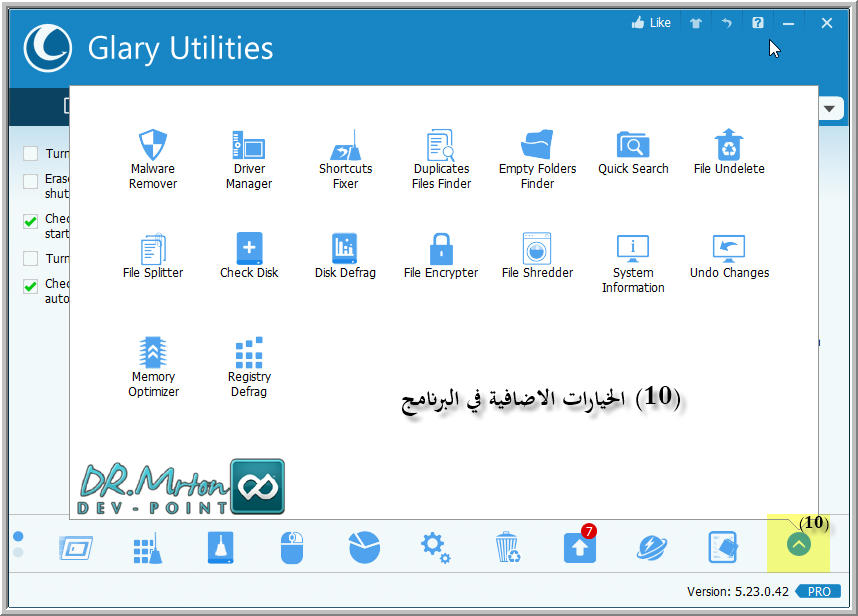Viewport: 858px width, 616px height.
Task: Show System Information
Action: click(x=633, y=264)
